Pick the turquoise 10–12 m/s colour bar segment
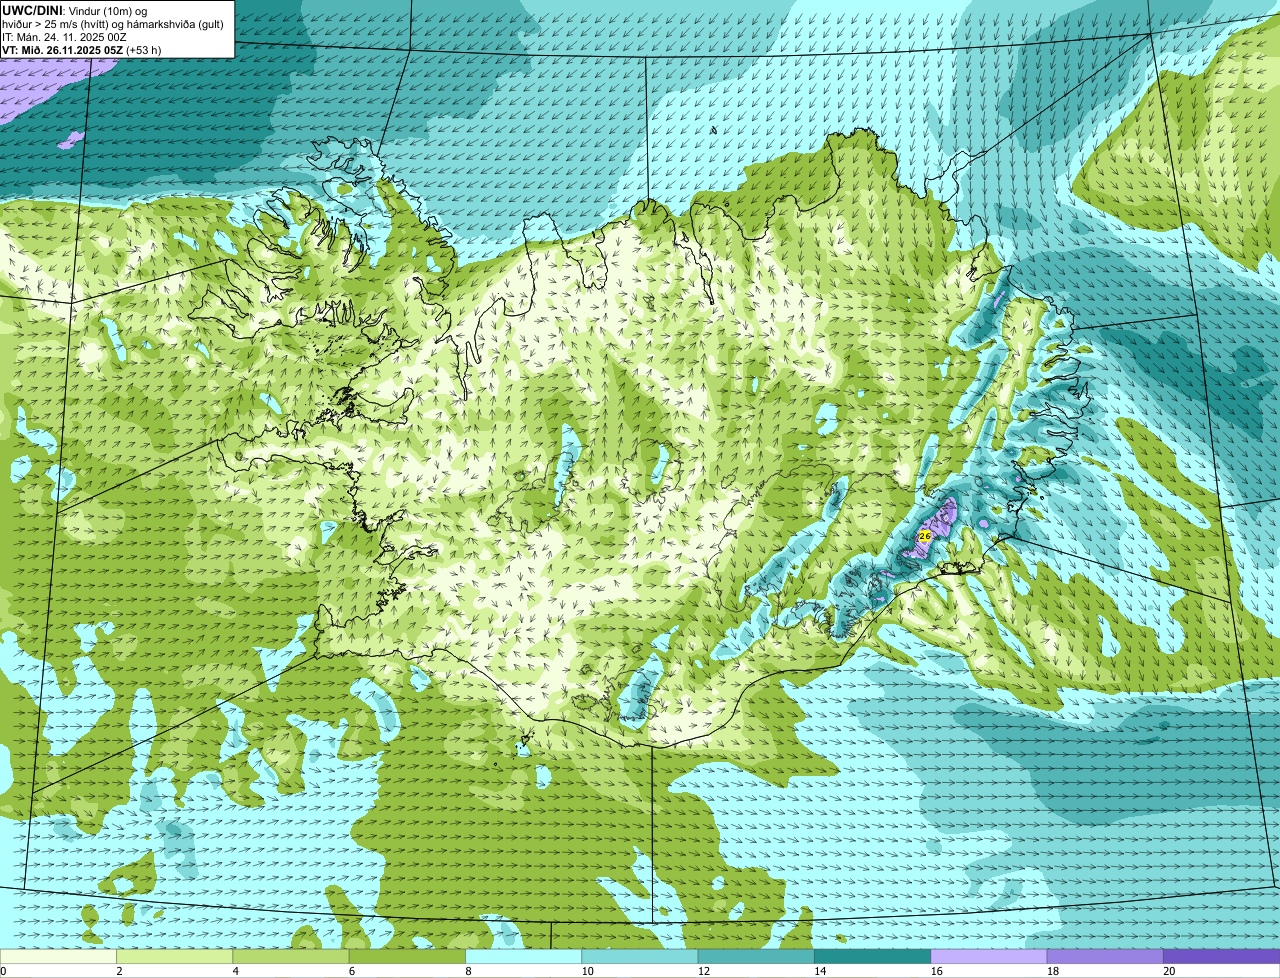This screenshot has height=978, width=1280. [x=640, y=956]
